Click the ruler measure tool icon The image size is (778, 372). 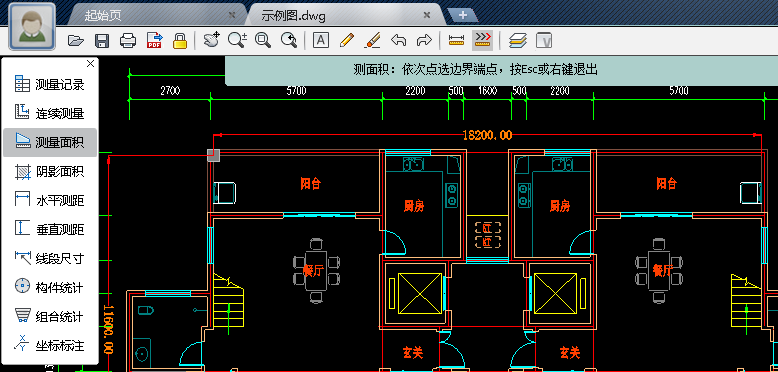(455, 41)
